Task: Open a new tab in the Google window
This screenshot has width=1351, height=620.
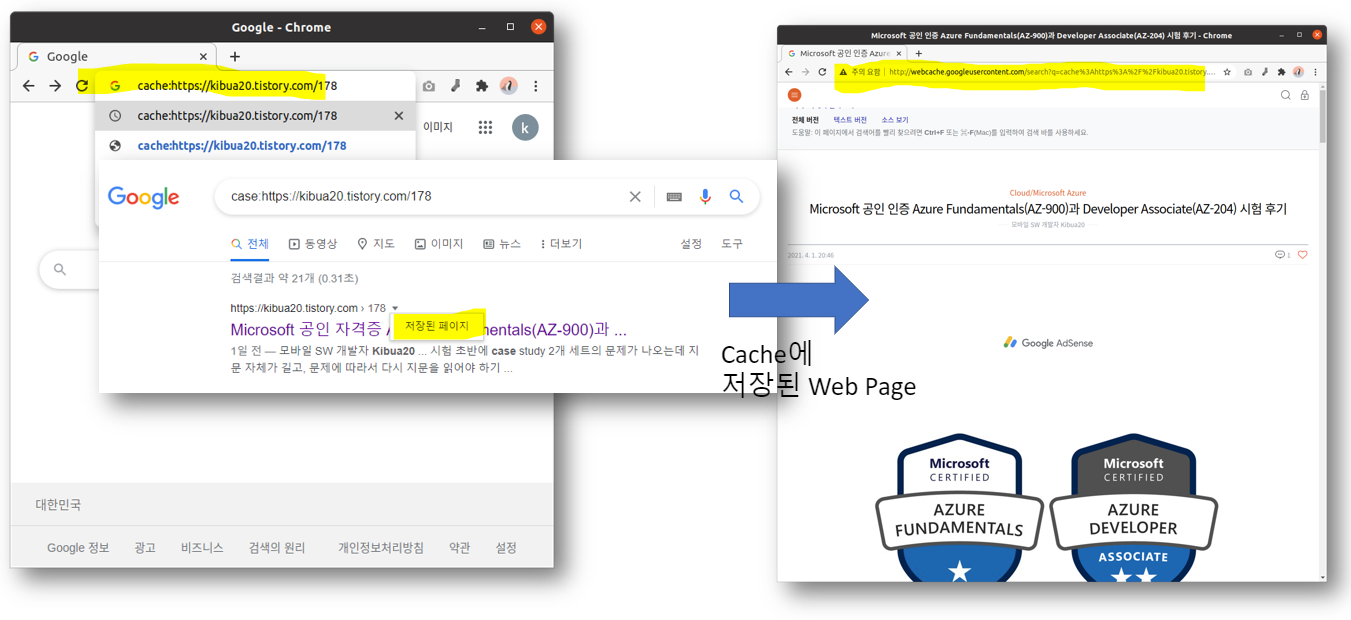Action: 235,57
